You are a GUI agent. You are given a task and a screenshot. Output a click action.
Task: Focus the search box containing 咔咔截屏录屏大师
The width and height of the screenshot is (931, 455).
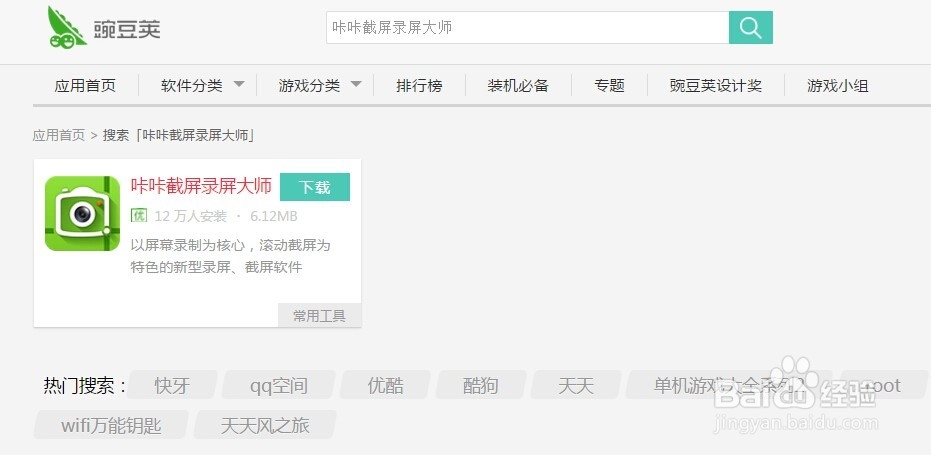[x=527, y=27]
